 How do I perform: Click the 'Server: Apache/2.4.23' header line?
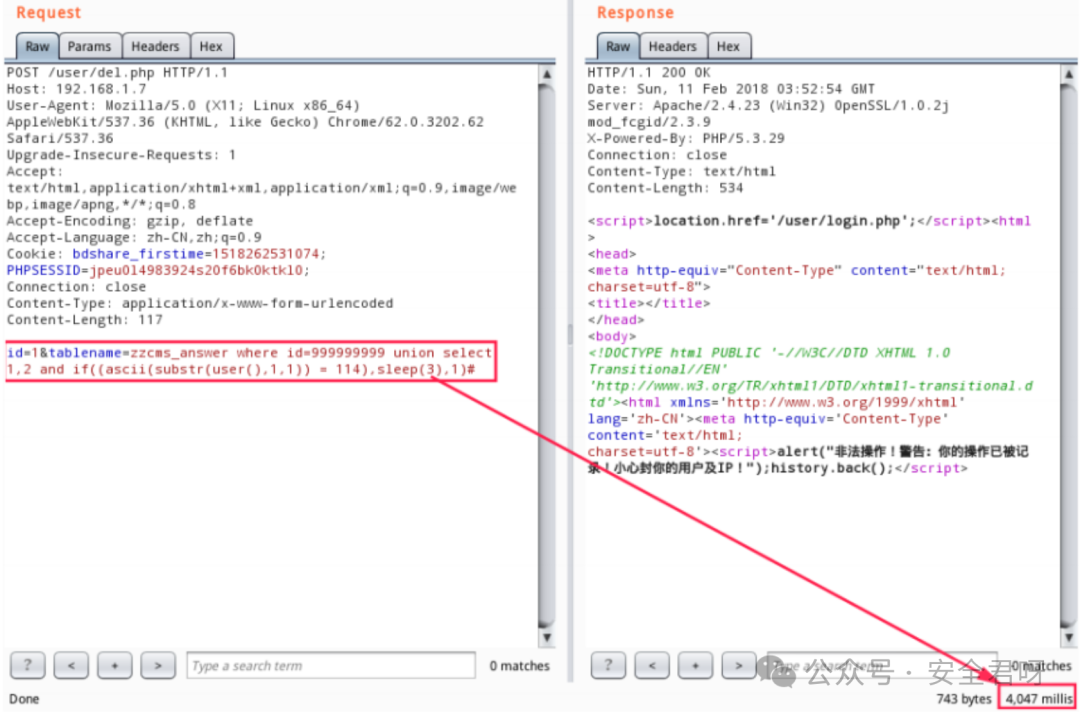768,105
